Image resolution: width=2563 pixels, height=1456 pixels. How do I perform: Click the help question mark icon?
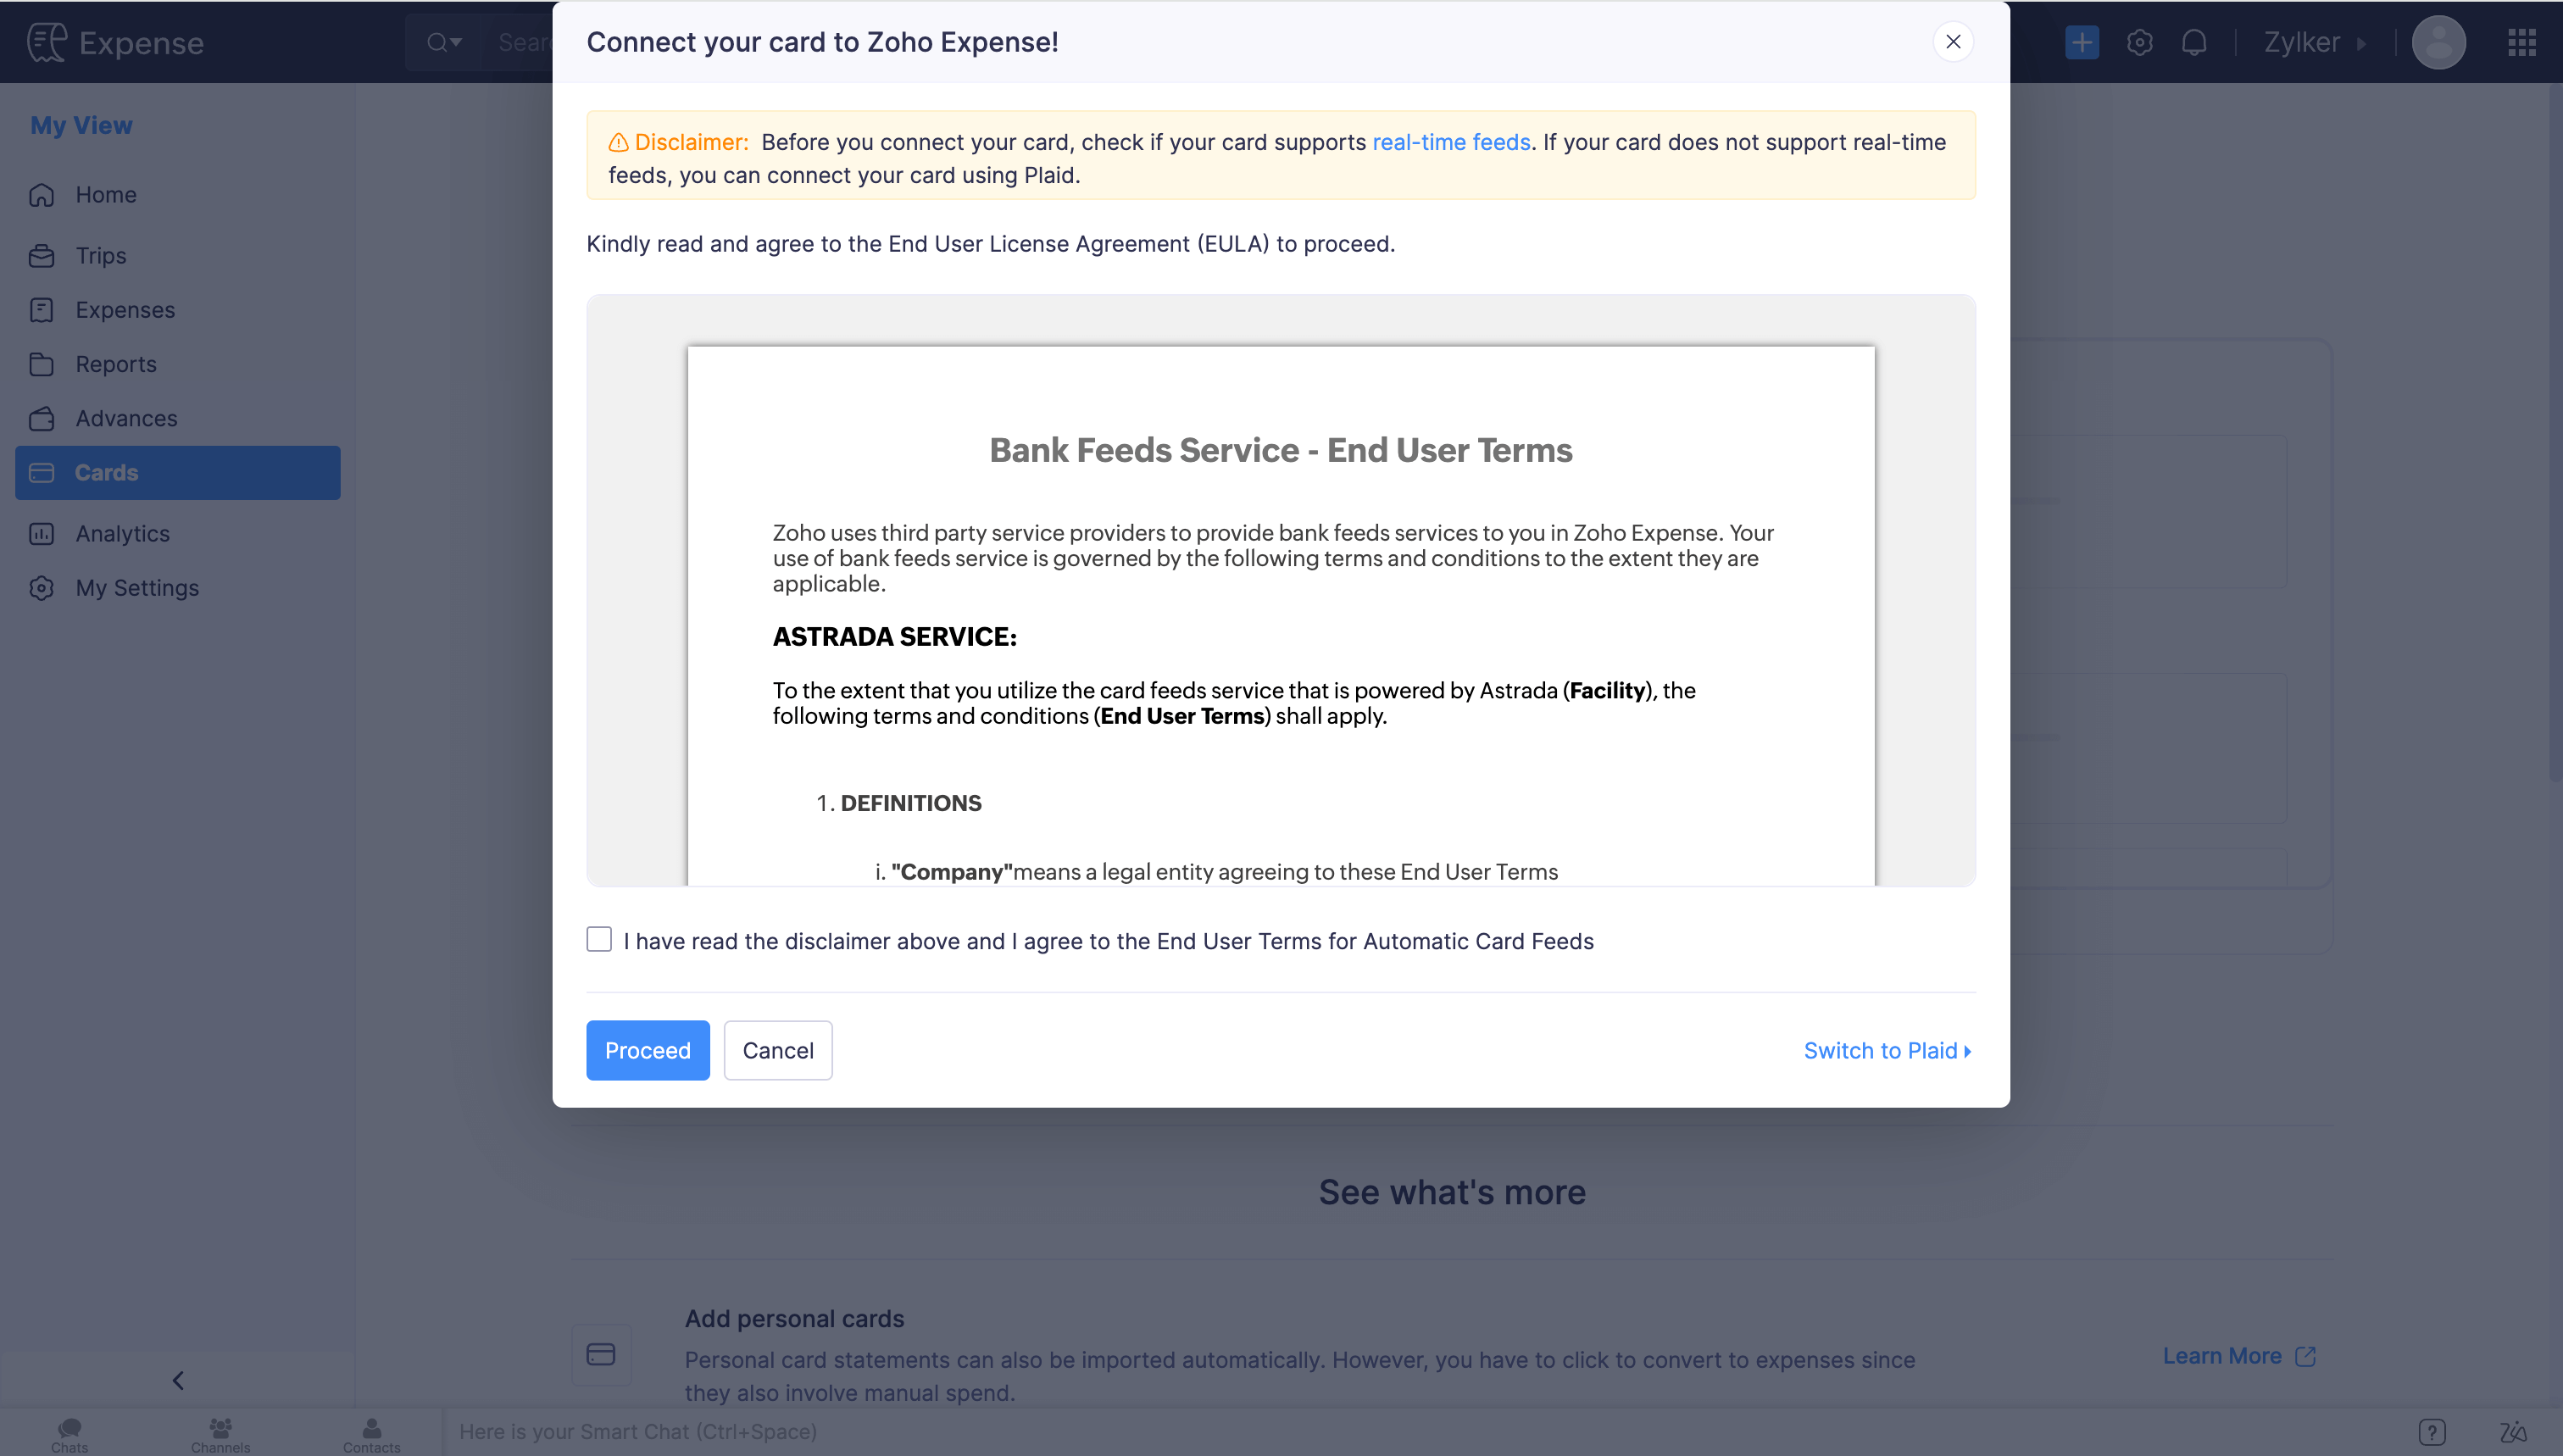[x=2431, y=1432]
